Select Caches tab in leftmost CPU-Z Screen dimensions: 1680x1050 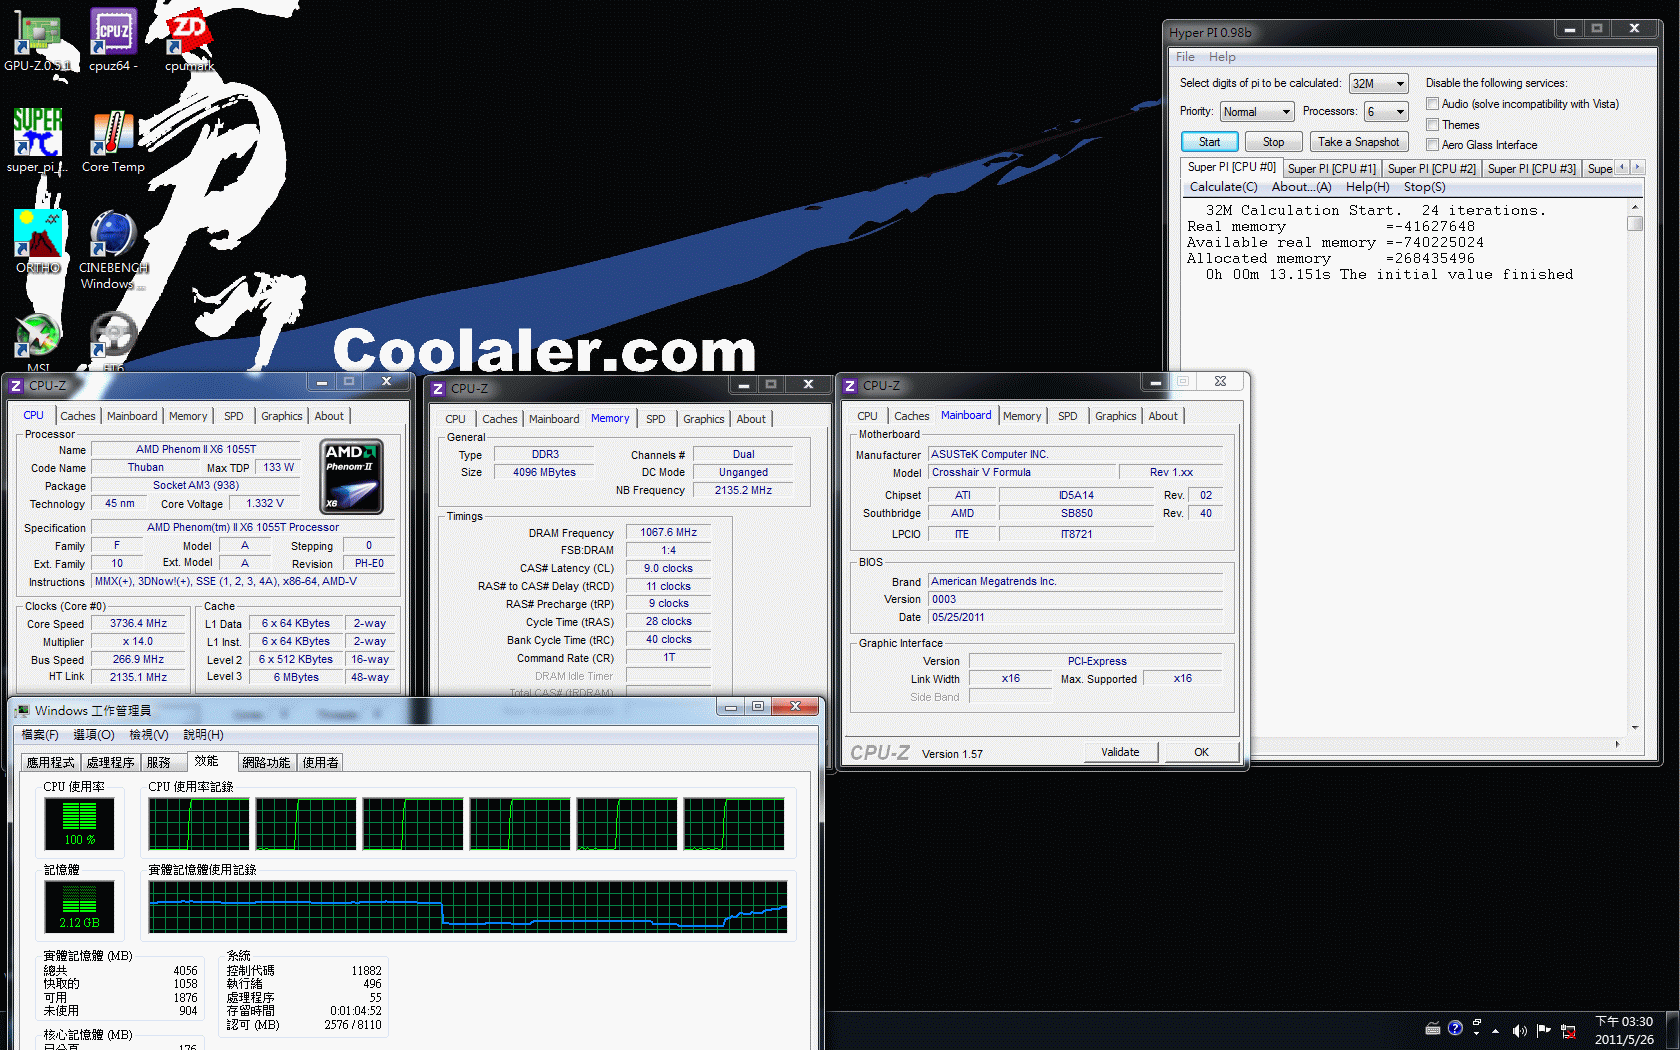pos(78,416)
